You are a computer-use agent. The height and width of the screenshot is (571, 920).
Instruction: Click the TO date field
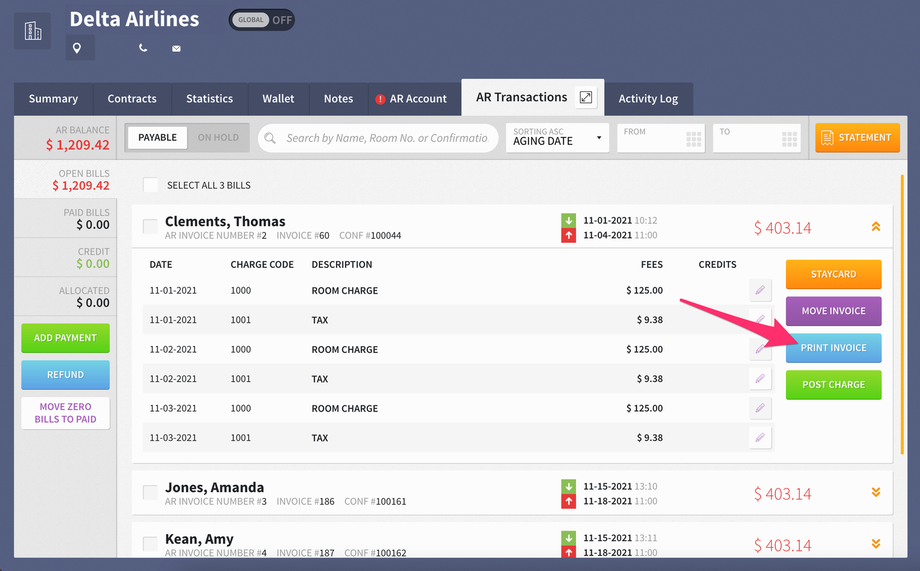click(757, 138)
